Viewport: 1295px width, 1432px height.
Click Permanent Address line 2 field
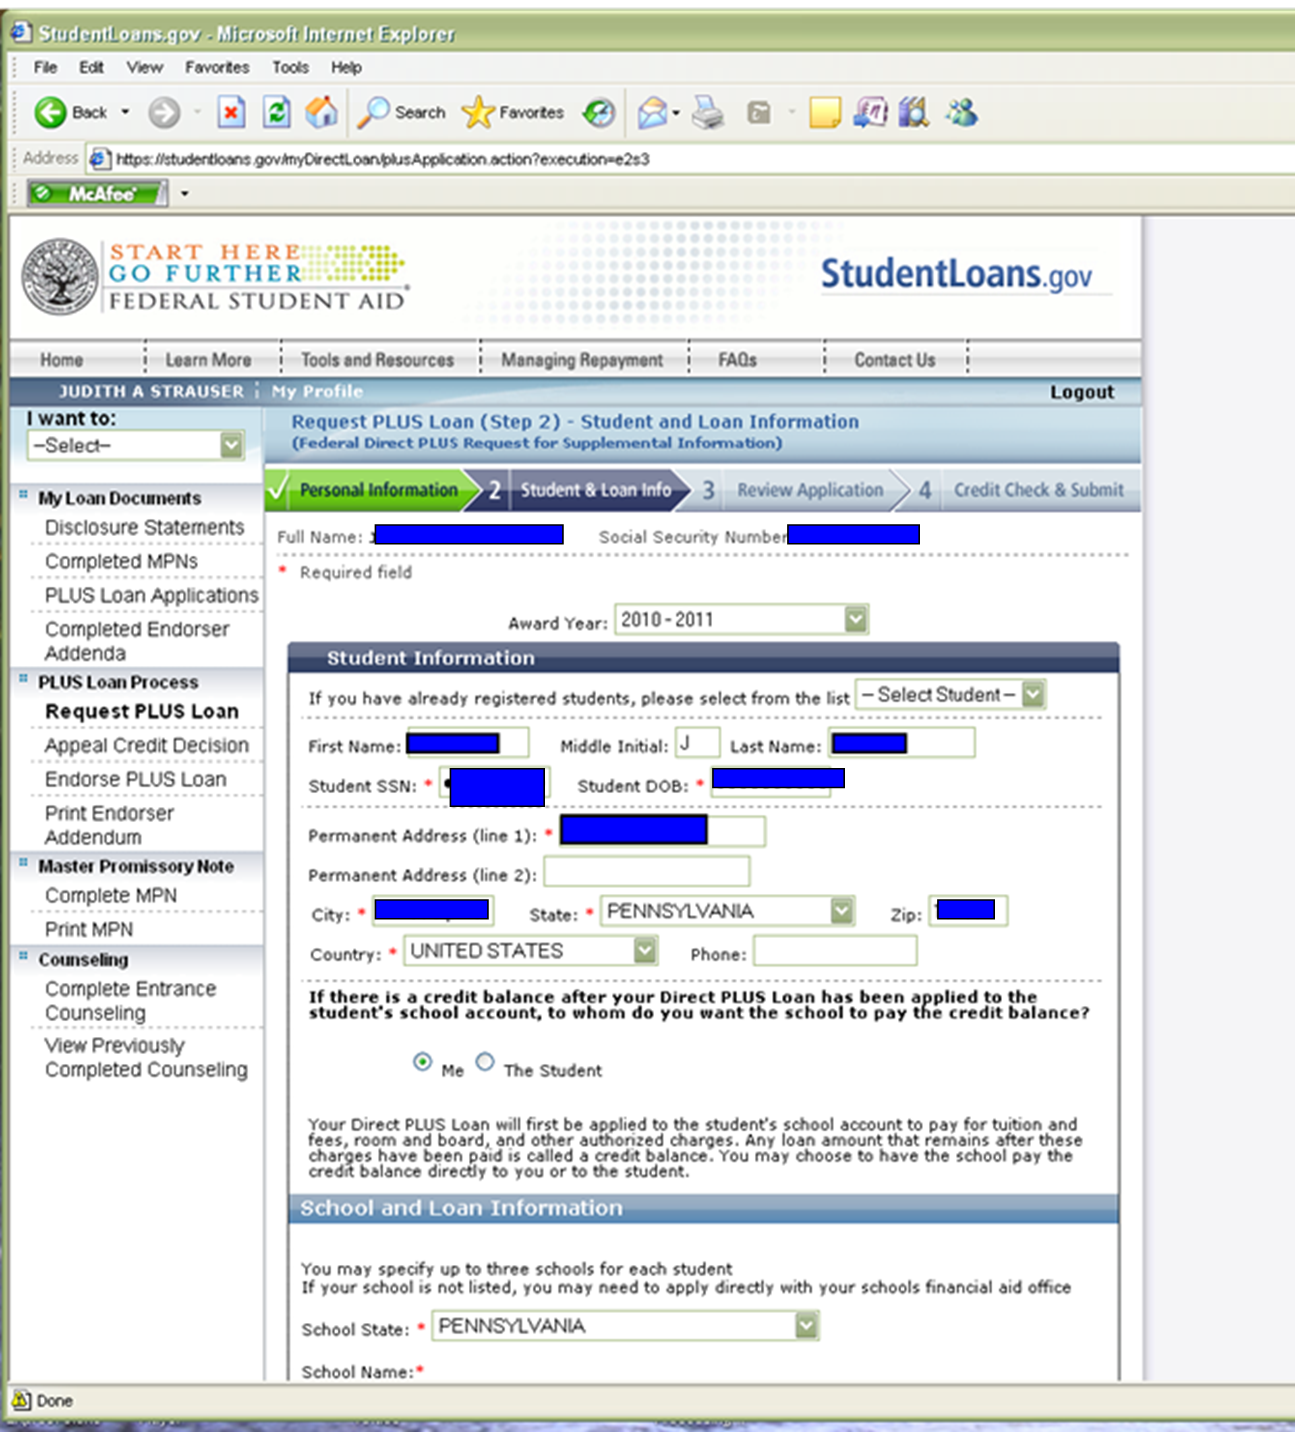click(647, 871)
